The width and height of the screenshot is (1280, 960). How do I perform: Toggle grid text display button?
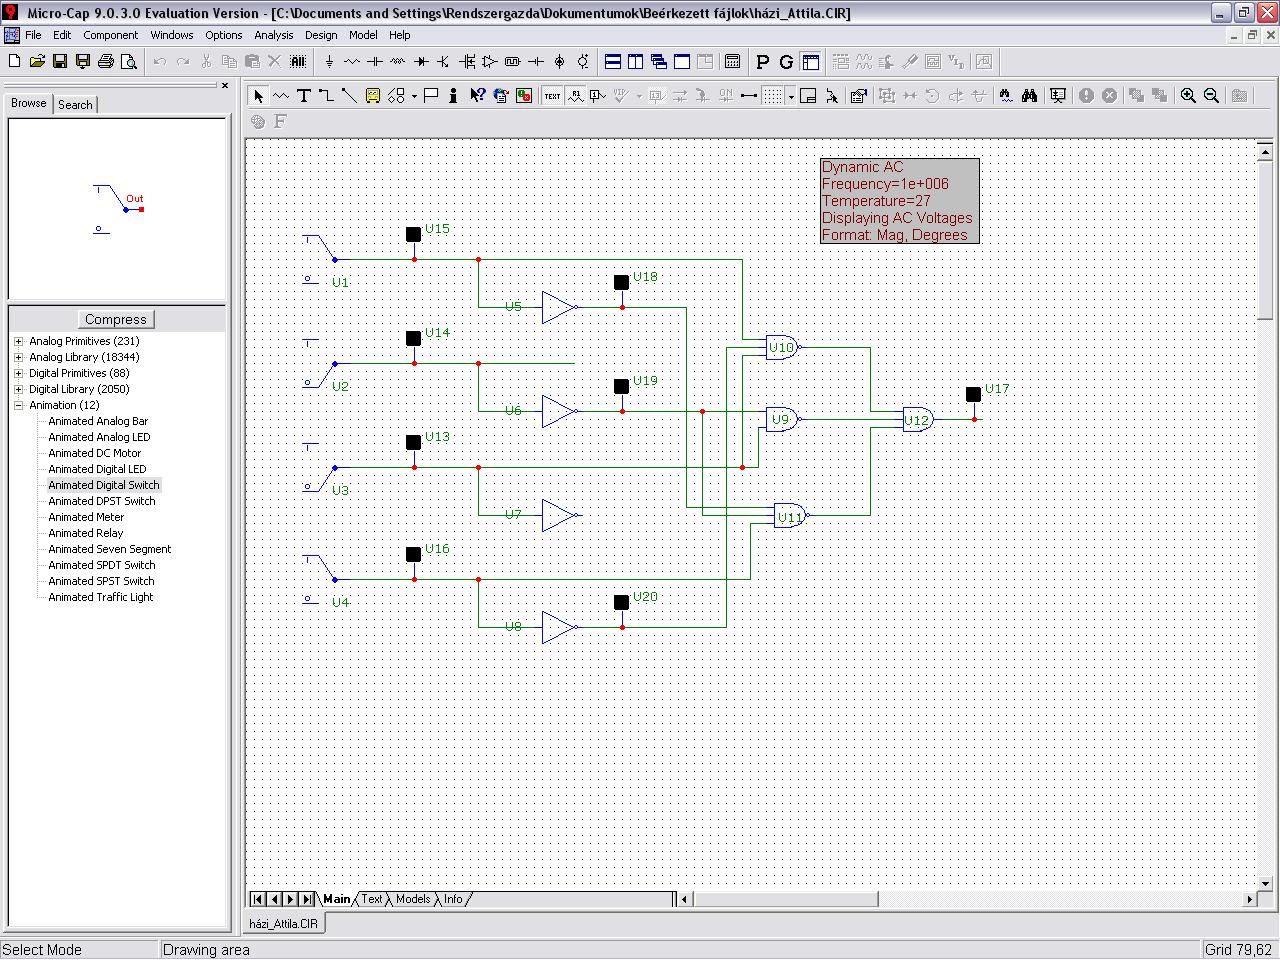(552, 96)
